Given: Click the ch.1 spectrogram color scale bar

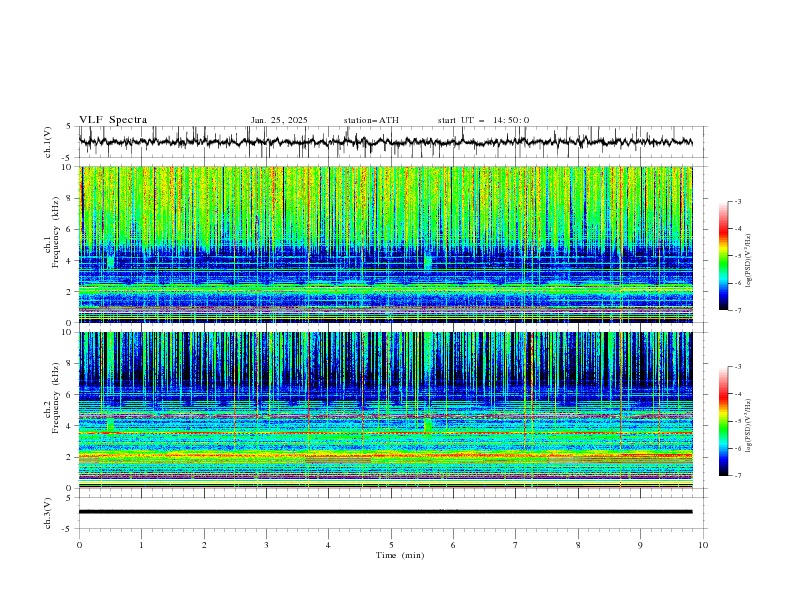Looking at the screenshot, I should point(723,256).
